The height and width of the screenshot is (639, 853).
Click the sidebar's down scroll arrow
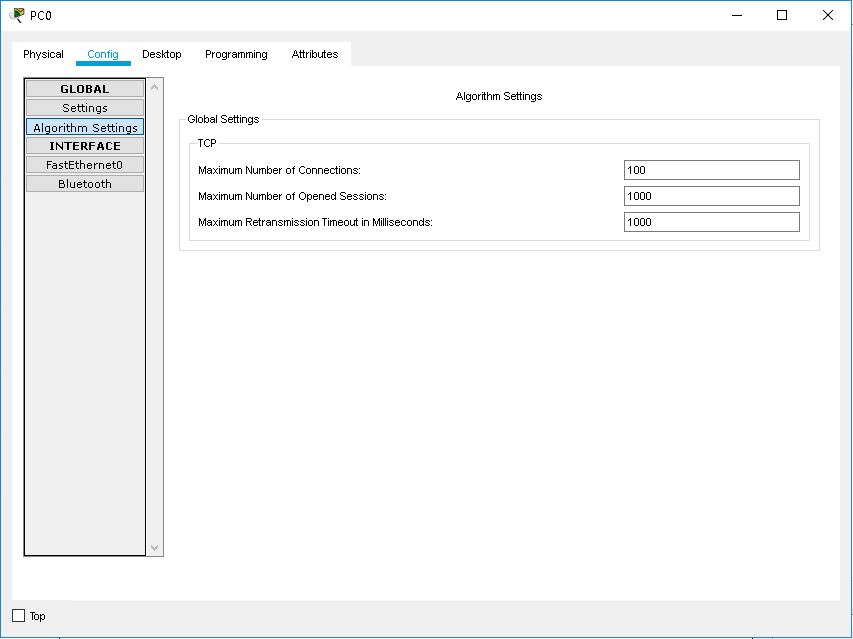tap(153, 548)
